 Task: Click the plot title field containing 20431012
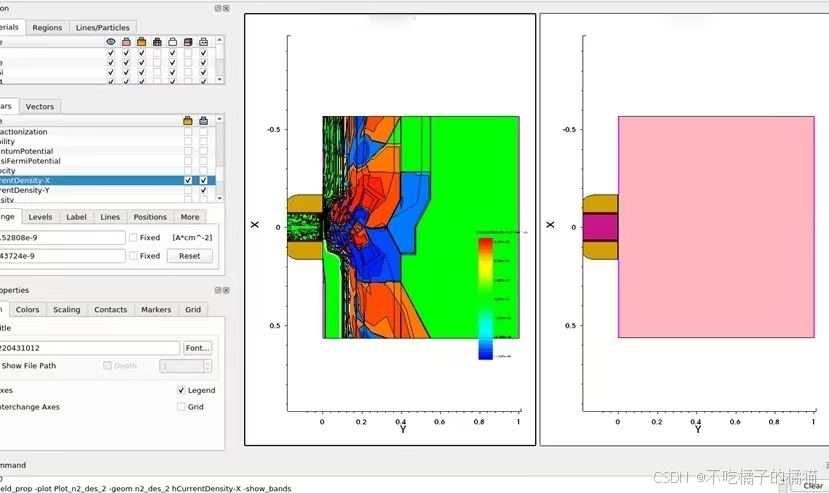pyautogui.click(x=89, y=348)
